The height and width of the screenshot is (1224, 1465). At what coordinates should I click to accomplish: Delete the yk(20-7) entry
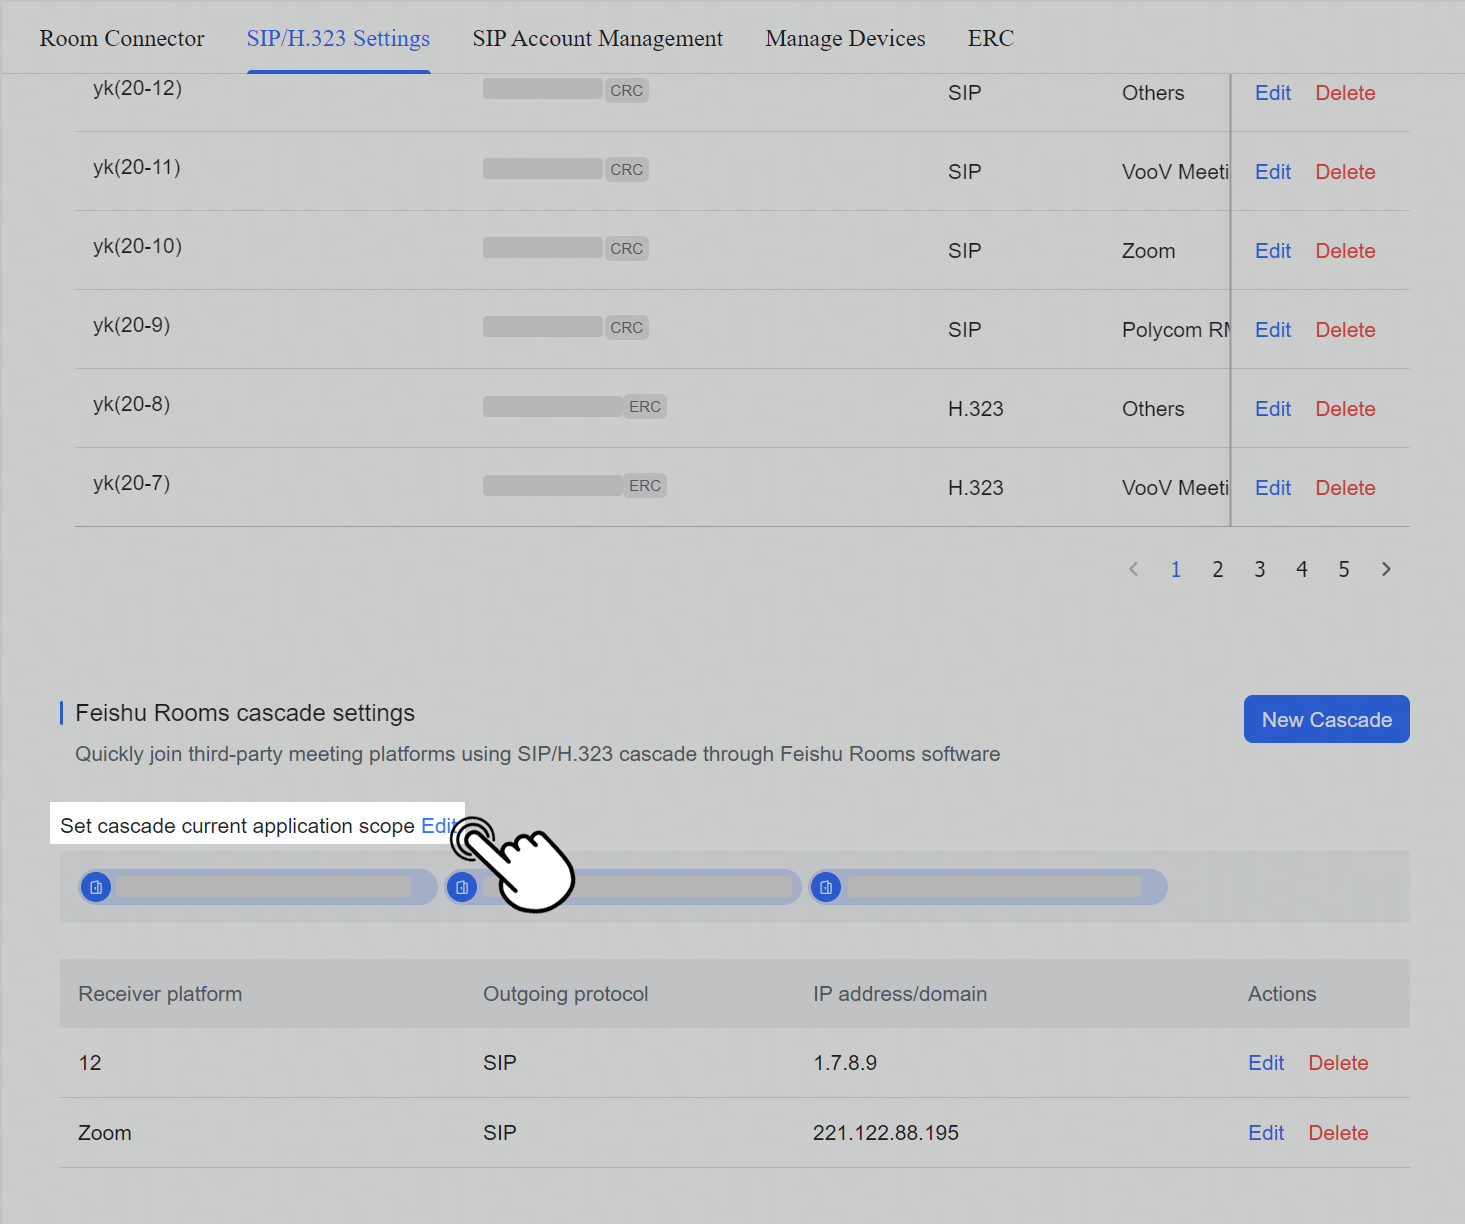tap(1345, 488)
